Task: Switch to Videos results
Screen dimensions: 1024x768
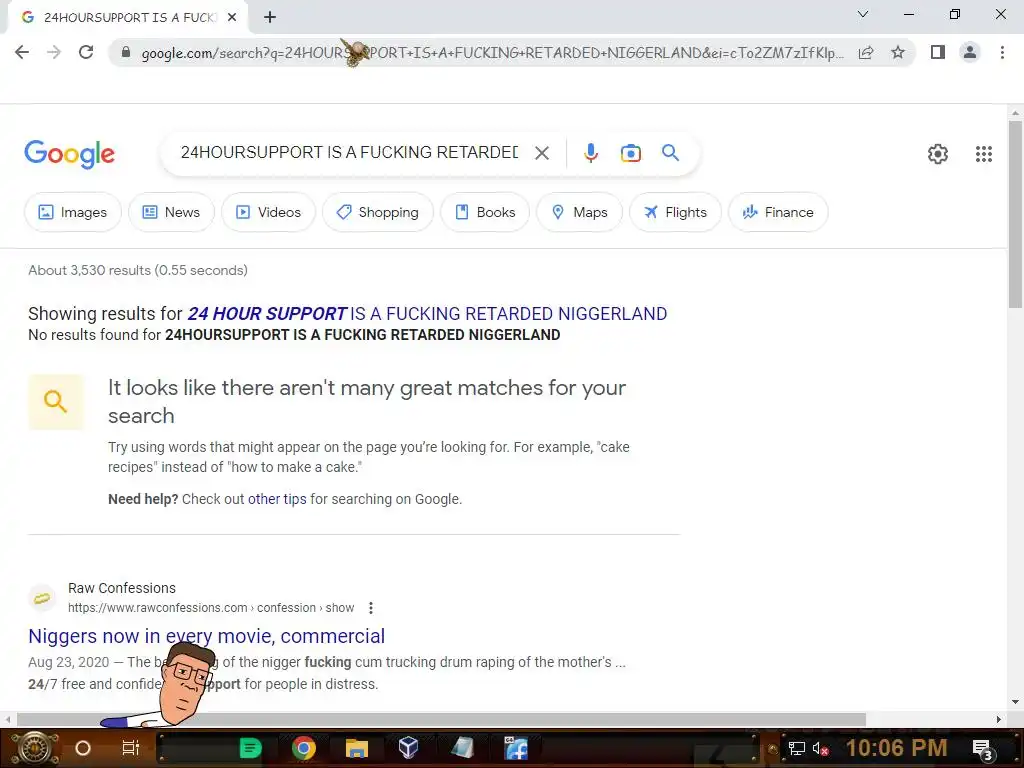Action: [268, 212]
